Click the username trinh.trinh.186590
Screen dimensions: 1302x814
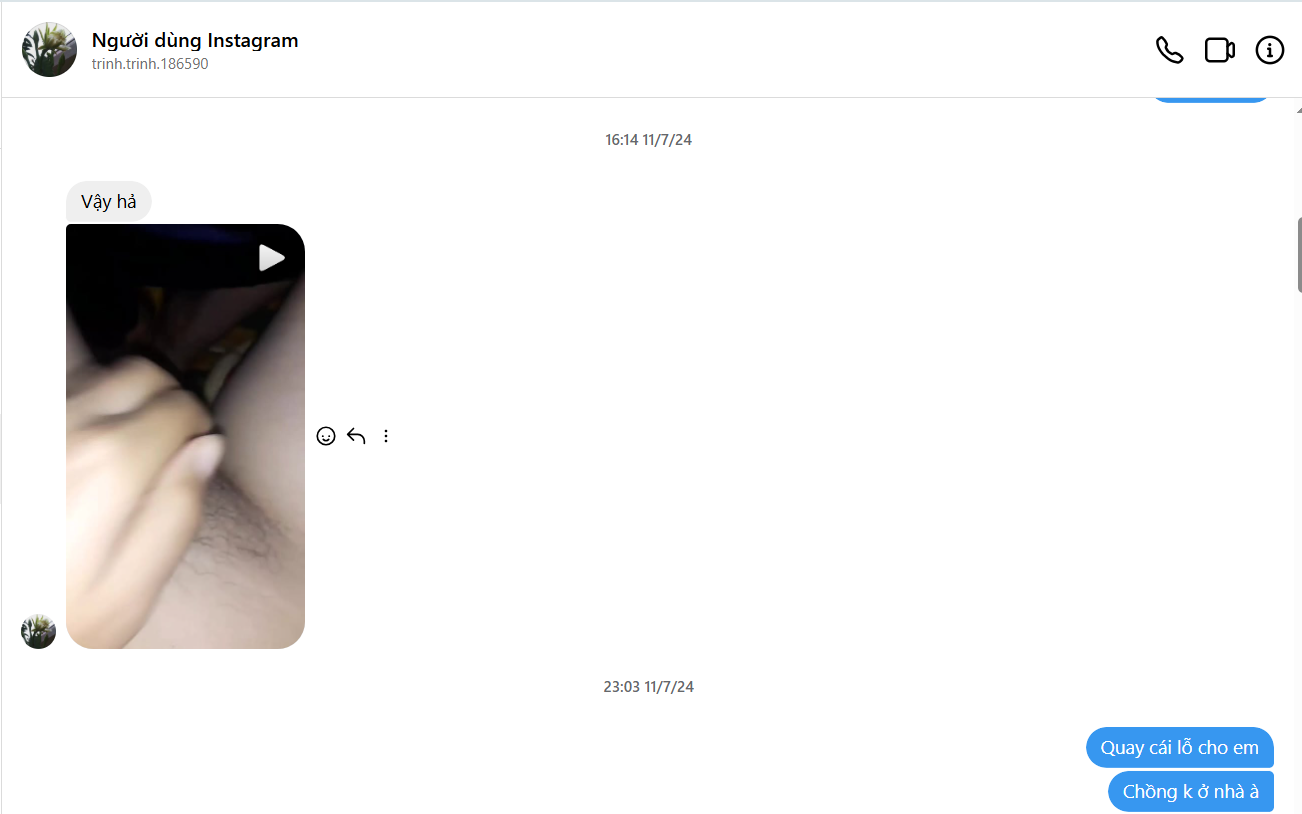point(150,64)
